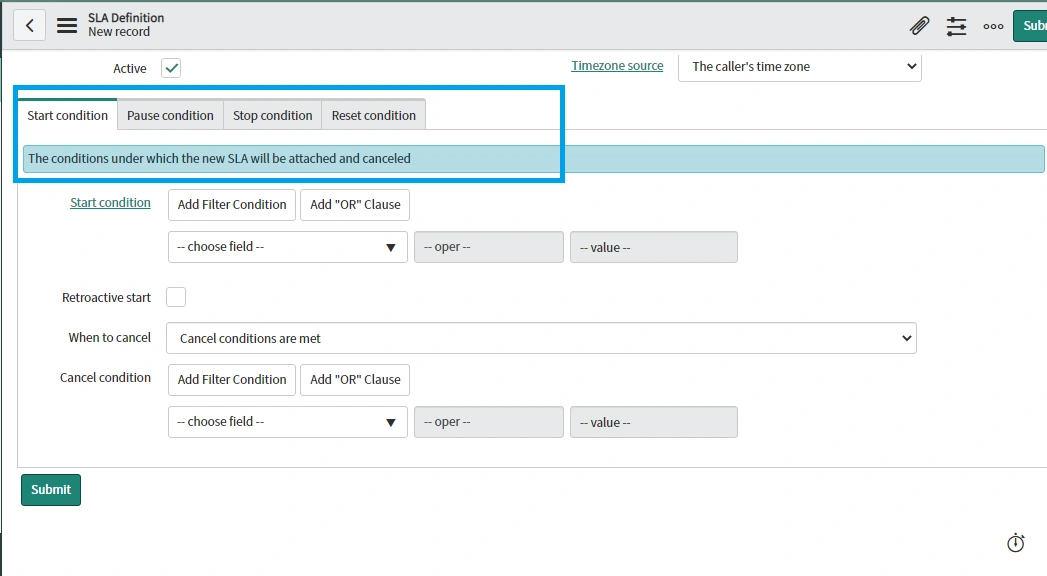The width and height of the screenshot is (1047, 576).
Task: Click the When to cancel label
Action: coord(110,338)
